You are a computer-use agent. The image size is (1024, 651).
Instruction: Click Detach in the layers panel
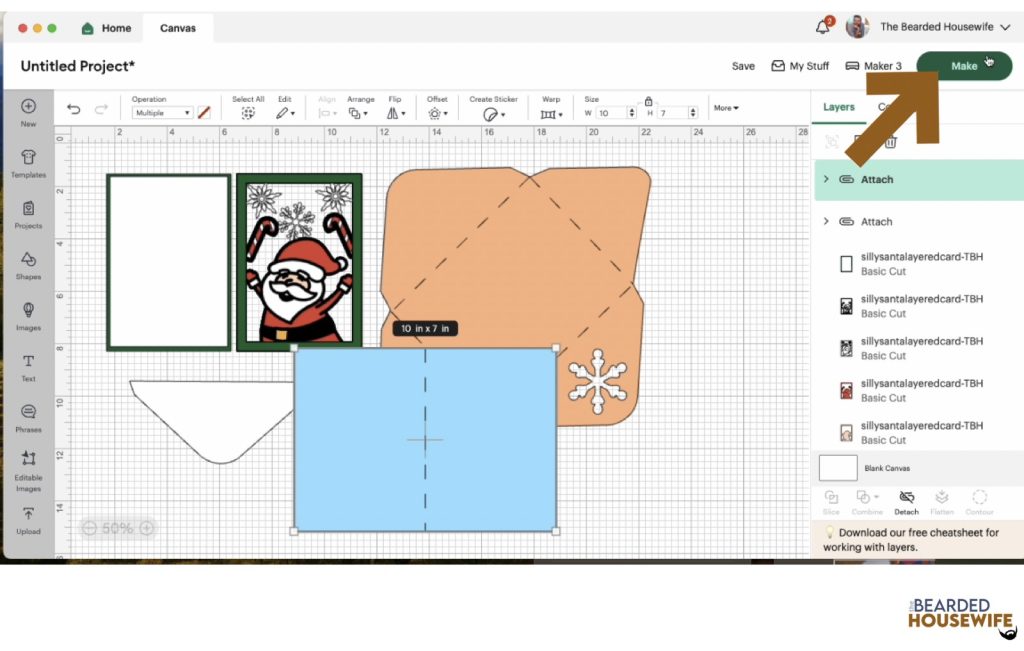point(906,501)
